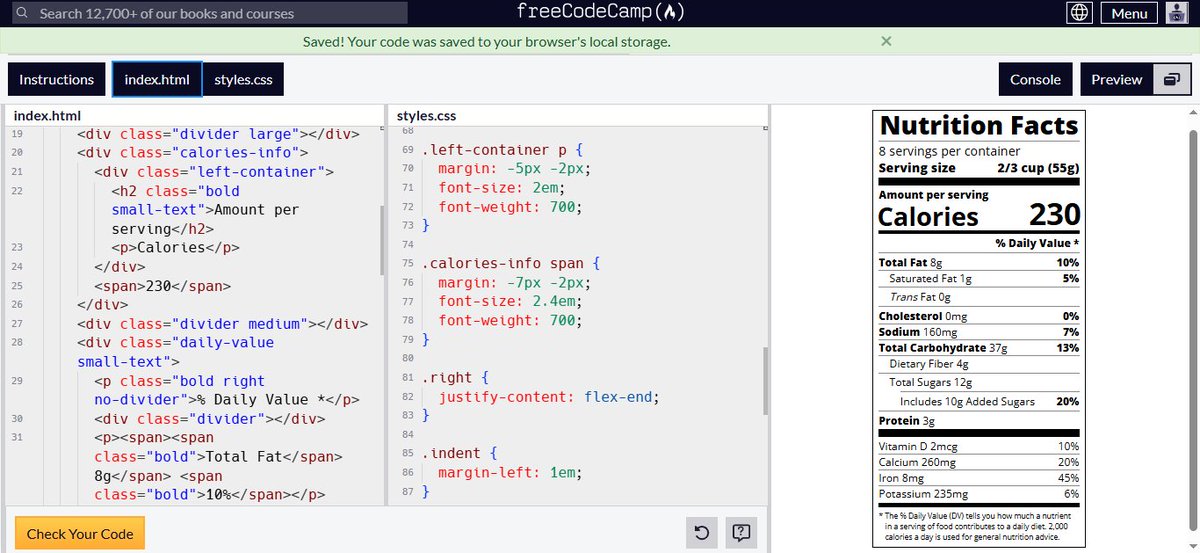This screenshot has height=553, width=1200.
Task: Toggle the Console panel
Action: [x=1035, y=80]
